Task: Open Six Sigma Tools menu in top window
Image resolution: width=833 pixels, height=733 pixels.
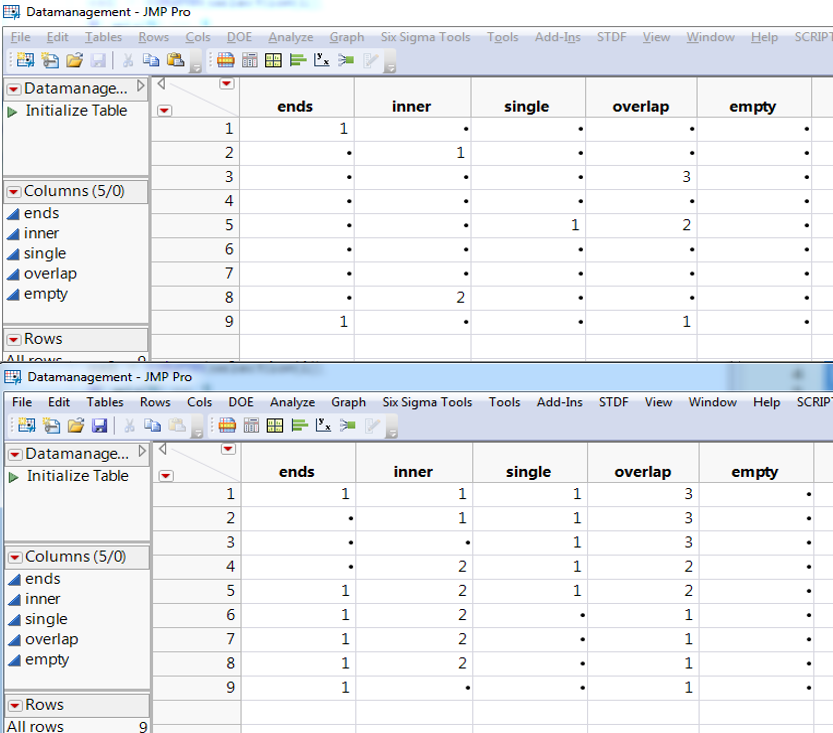Action: [425, 37]
